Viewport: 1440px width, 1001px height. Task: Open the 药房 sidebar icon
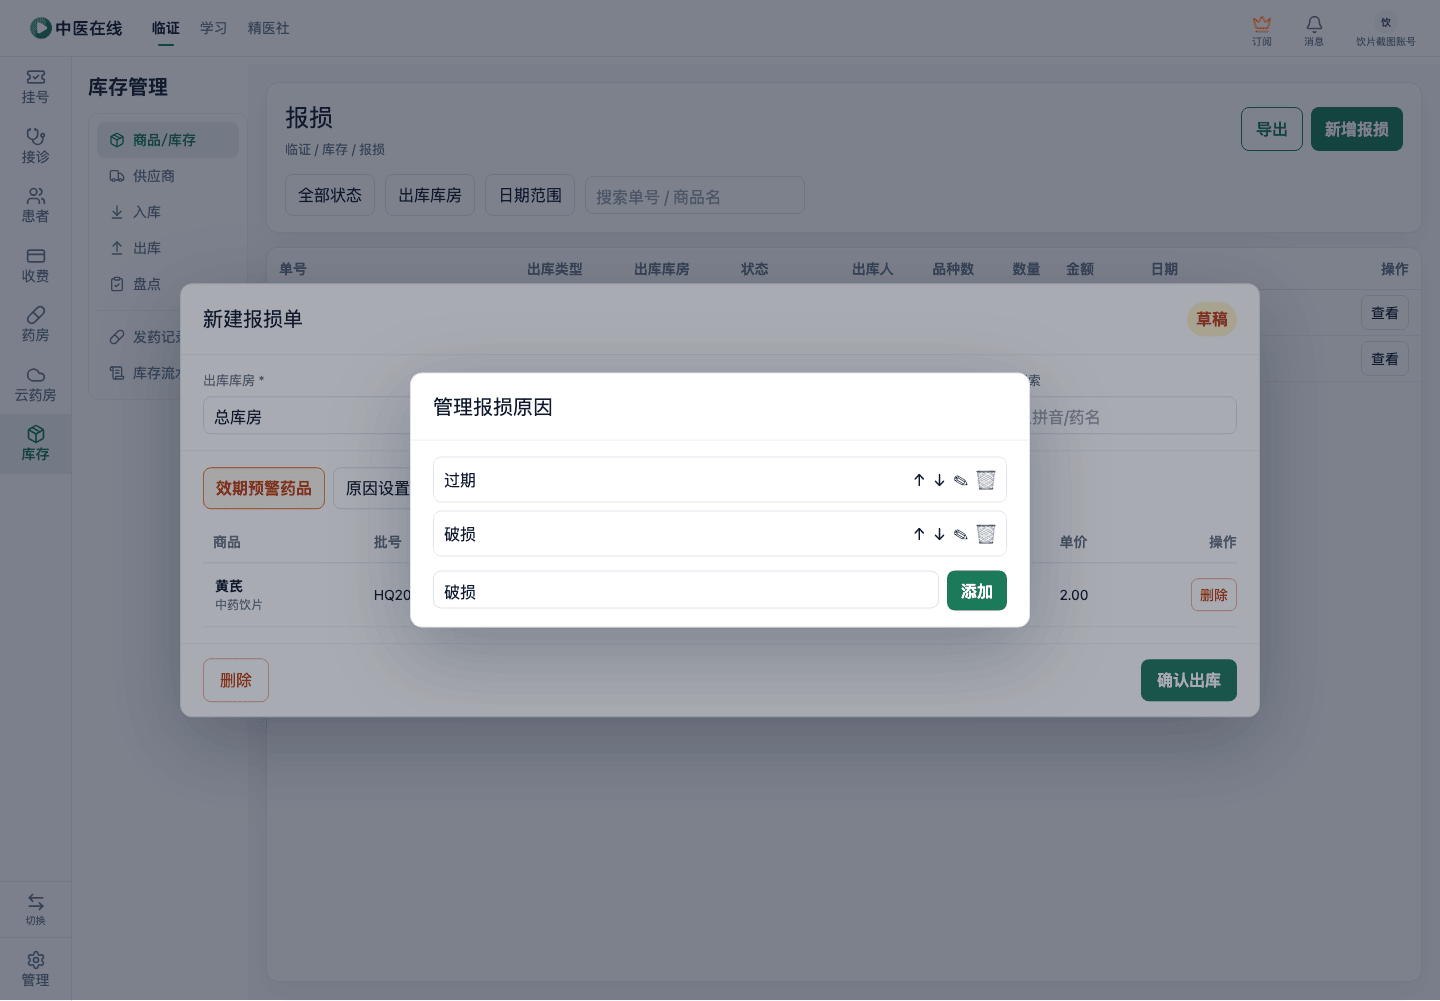click(x=35, y=325)
